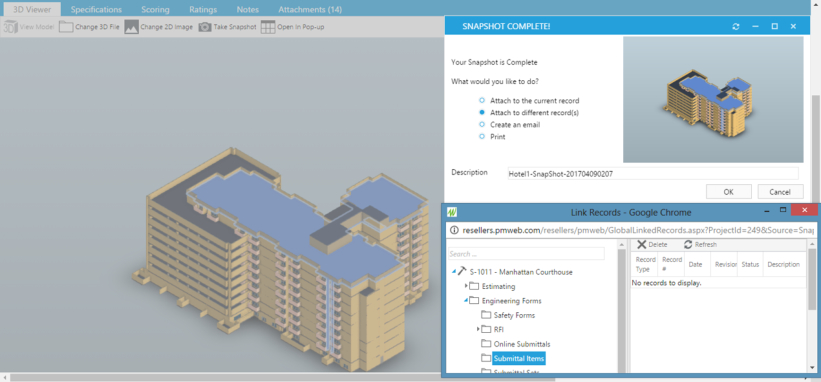Image resolution: width=821 pixels, height=382 pixels.
Task: Expand the Estimating folder
Action: 466,286
